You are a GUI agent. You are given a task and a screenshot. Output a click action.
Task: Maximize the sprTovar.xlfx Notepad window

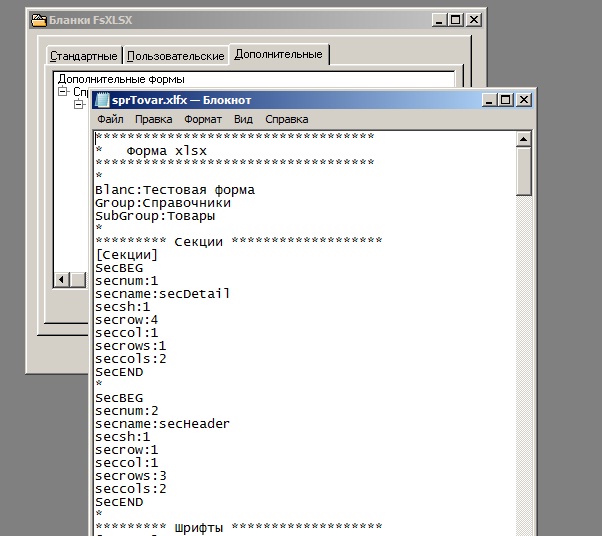pos(505,100)
